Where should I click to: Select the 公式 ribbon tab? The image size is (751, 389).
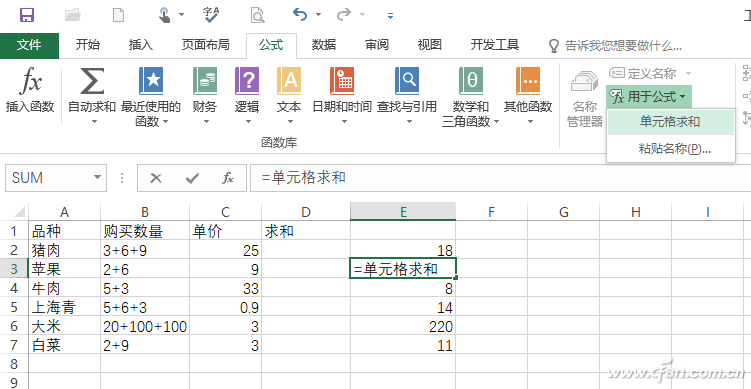(271, 46)
